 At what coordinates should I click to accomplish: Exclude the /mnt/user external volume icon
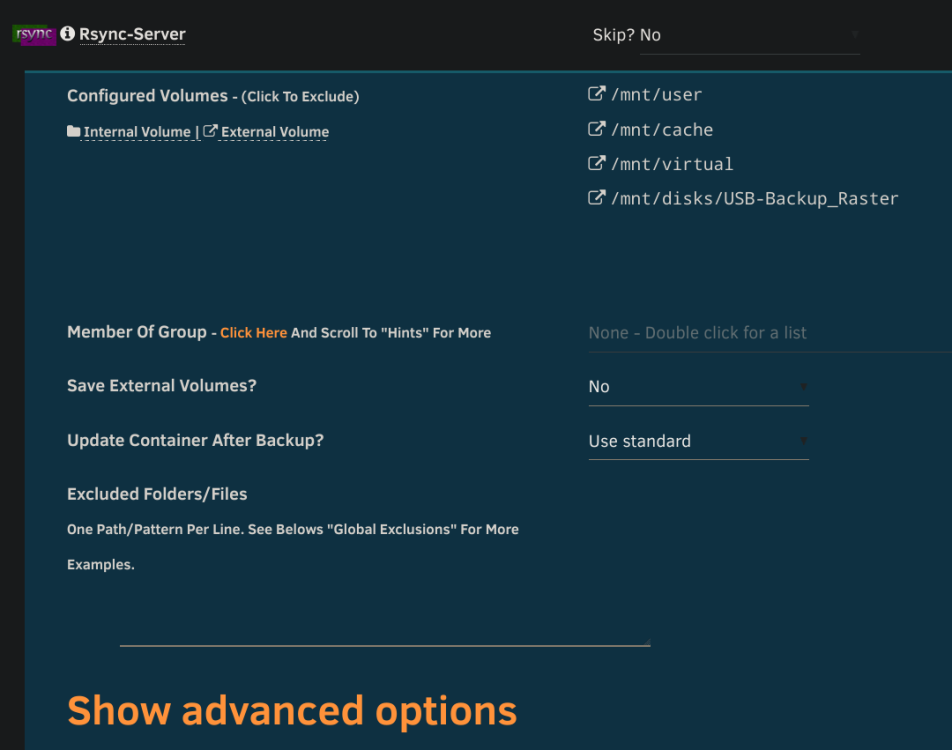[597, 94]
